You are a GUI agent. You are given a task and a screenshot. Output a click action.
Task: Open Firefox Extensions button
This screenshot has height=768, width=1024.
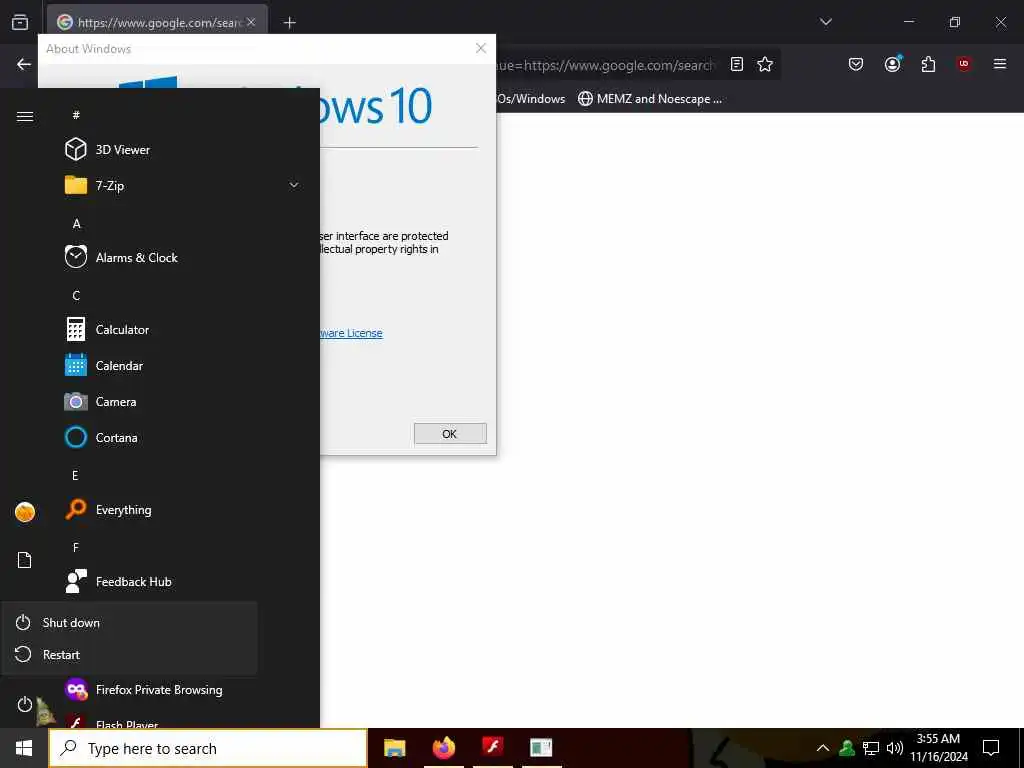[x=928, y=64]
